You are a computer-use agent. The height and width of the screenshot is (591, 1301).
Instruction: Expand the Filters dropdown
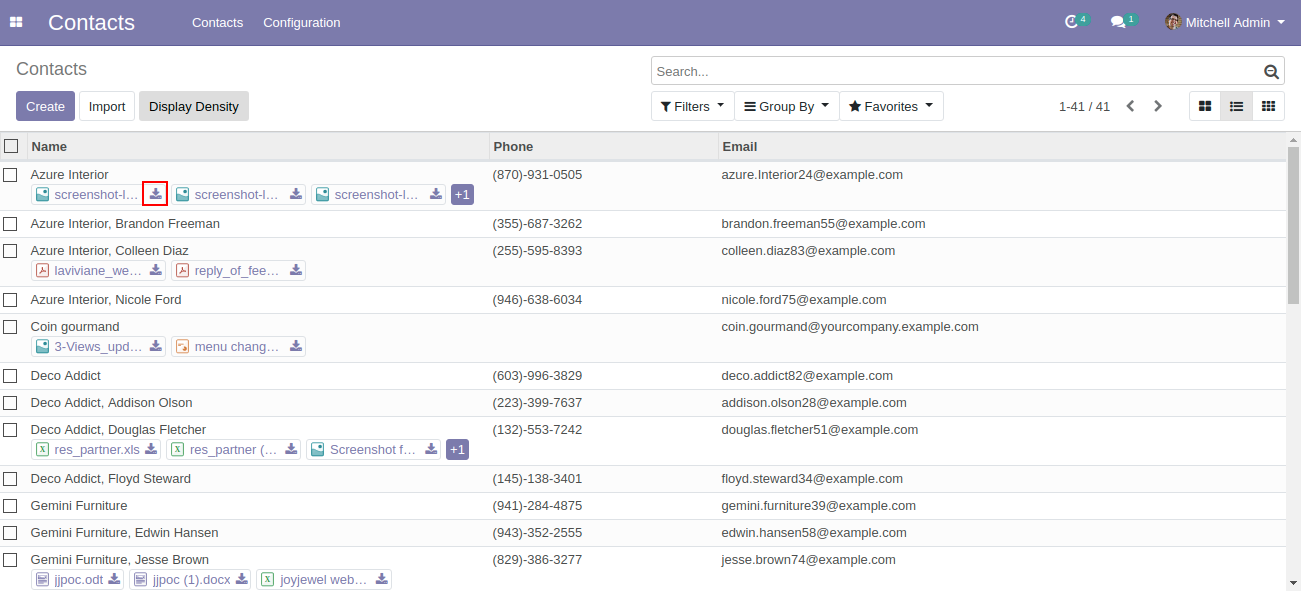click(x=692, y=106)
